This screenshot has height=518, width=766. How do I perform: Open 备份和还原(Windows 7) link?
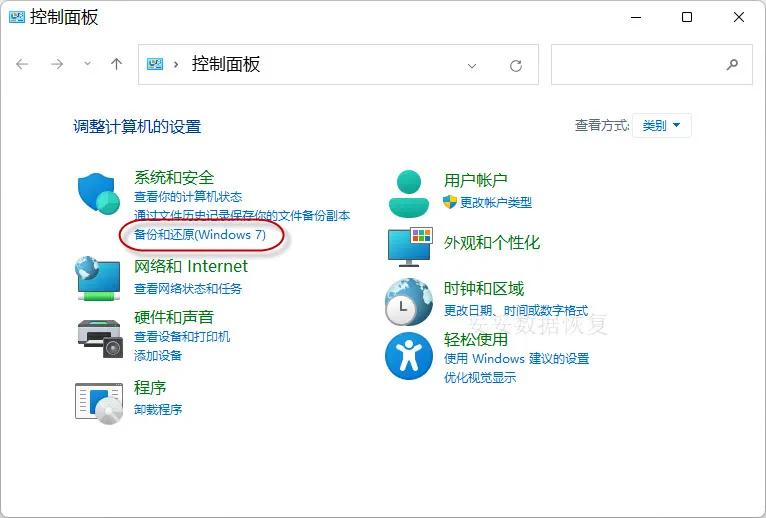200,234
